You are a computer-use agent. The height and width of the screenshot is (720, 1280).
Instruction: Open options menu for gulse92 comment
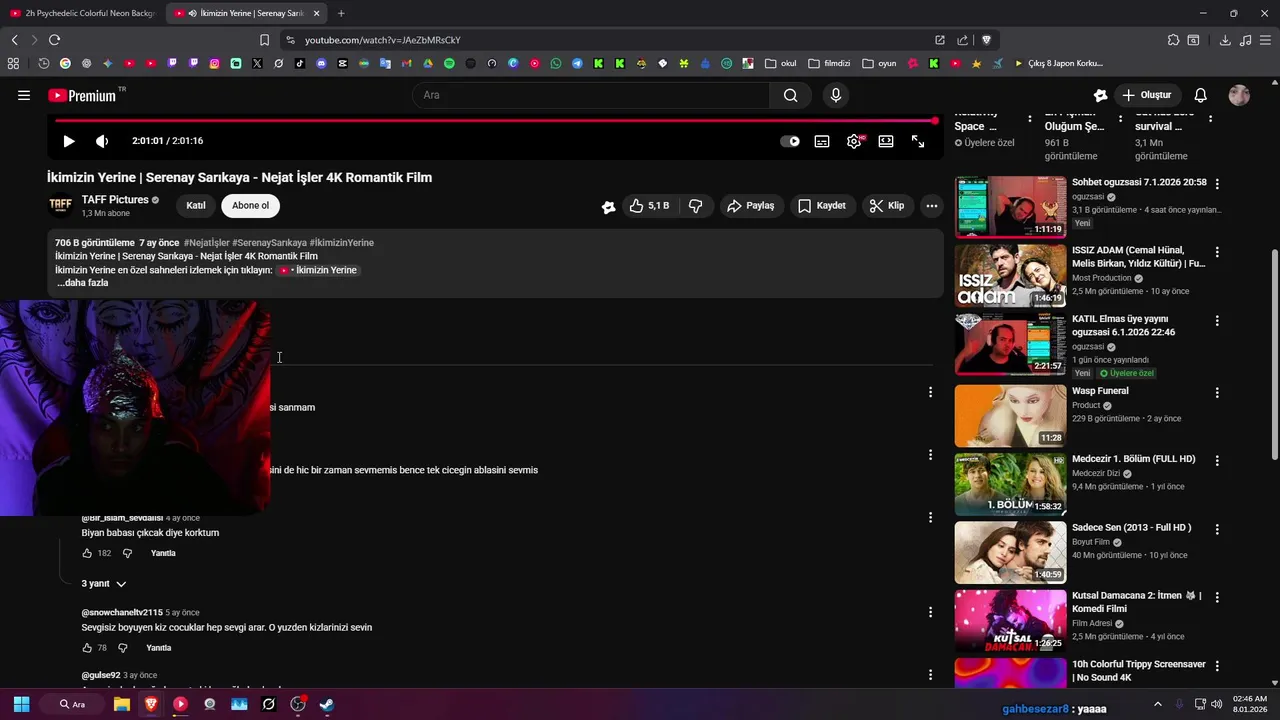[x=930, y=674]
